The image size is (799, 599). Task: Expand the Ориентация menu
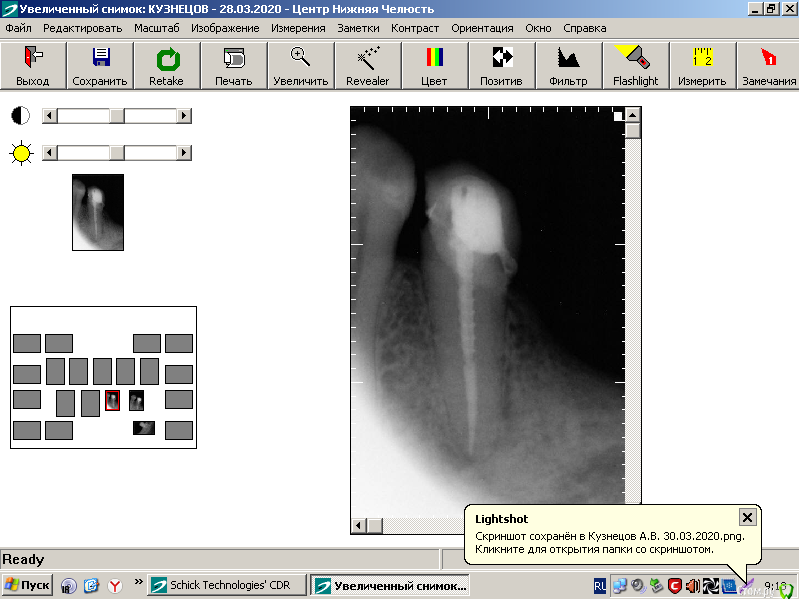point(481,28)
